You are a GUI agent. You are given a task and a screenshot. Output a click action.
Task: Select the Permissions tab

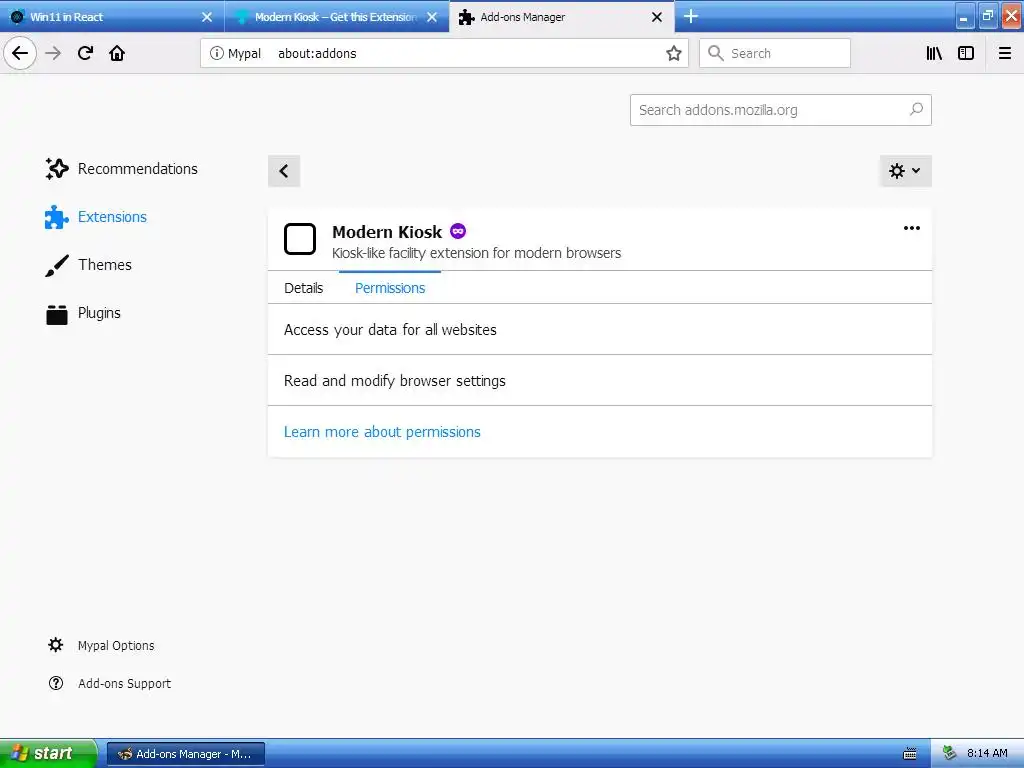coord(390,288)
